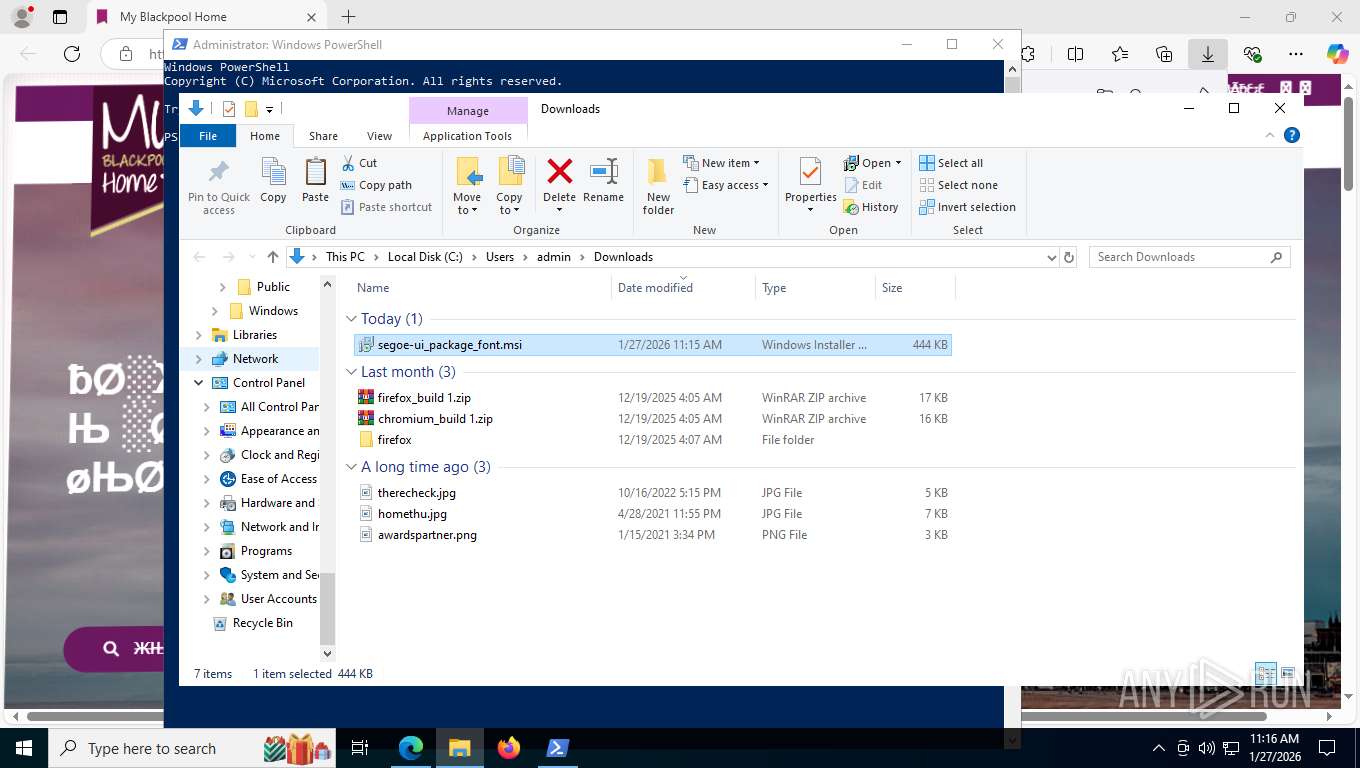Click the Copy ribbon icon
This screenshot has width=1360, height=768.
click(273, 181)
